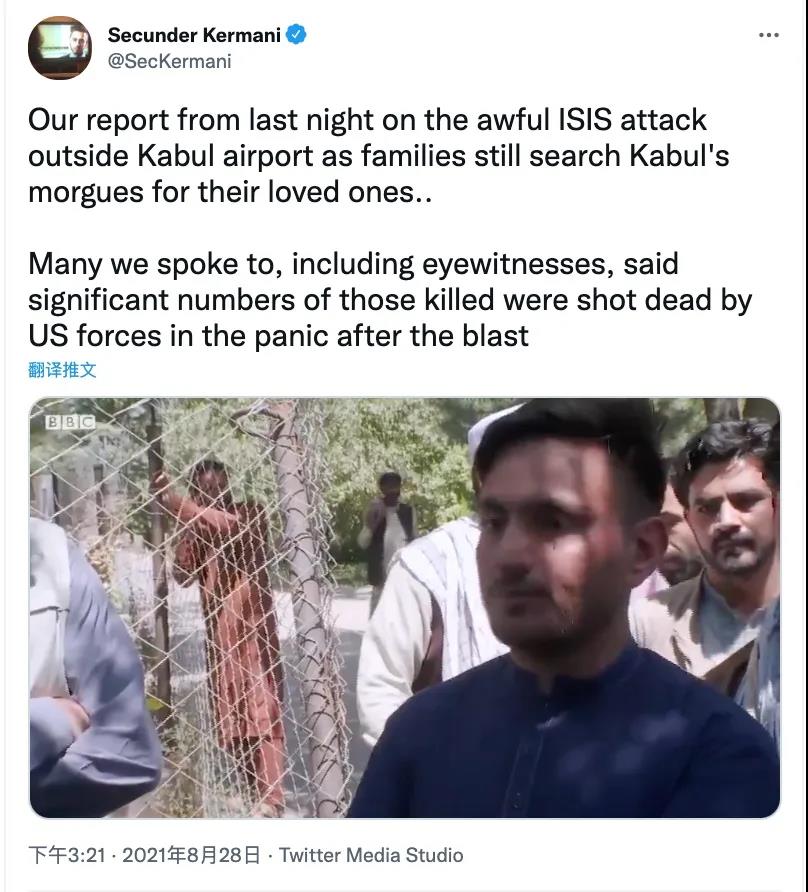Click the blue verified badge beside Secunder Kermani
The height and width of the screenshot is (892, 808).
click(x=296, y=35)
